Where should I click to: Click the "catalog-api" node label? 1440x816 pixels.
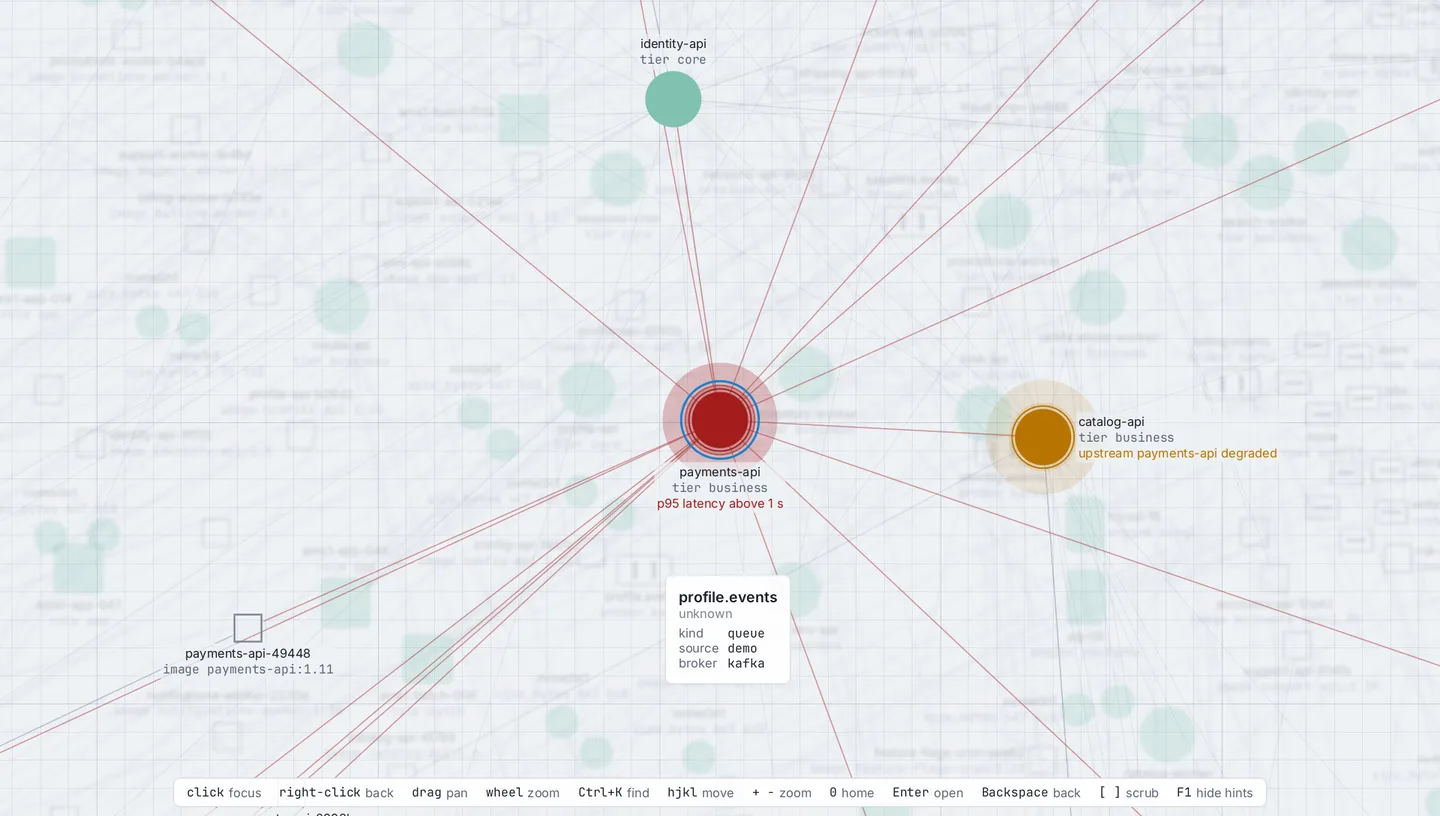pyautogui.click(x=1111, y=422)
